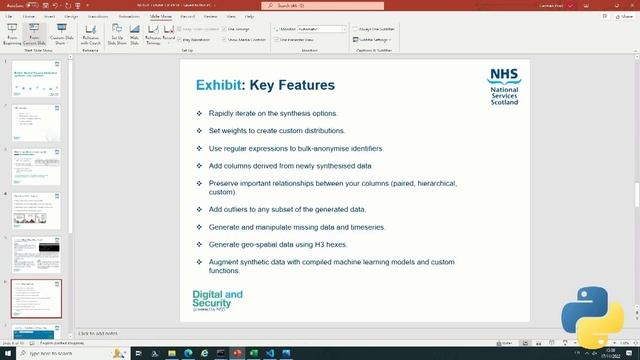This screenshot has height=360, width=640.
Task: Switch to the Review tab
Action: 211,16
